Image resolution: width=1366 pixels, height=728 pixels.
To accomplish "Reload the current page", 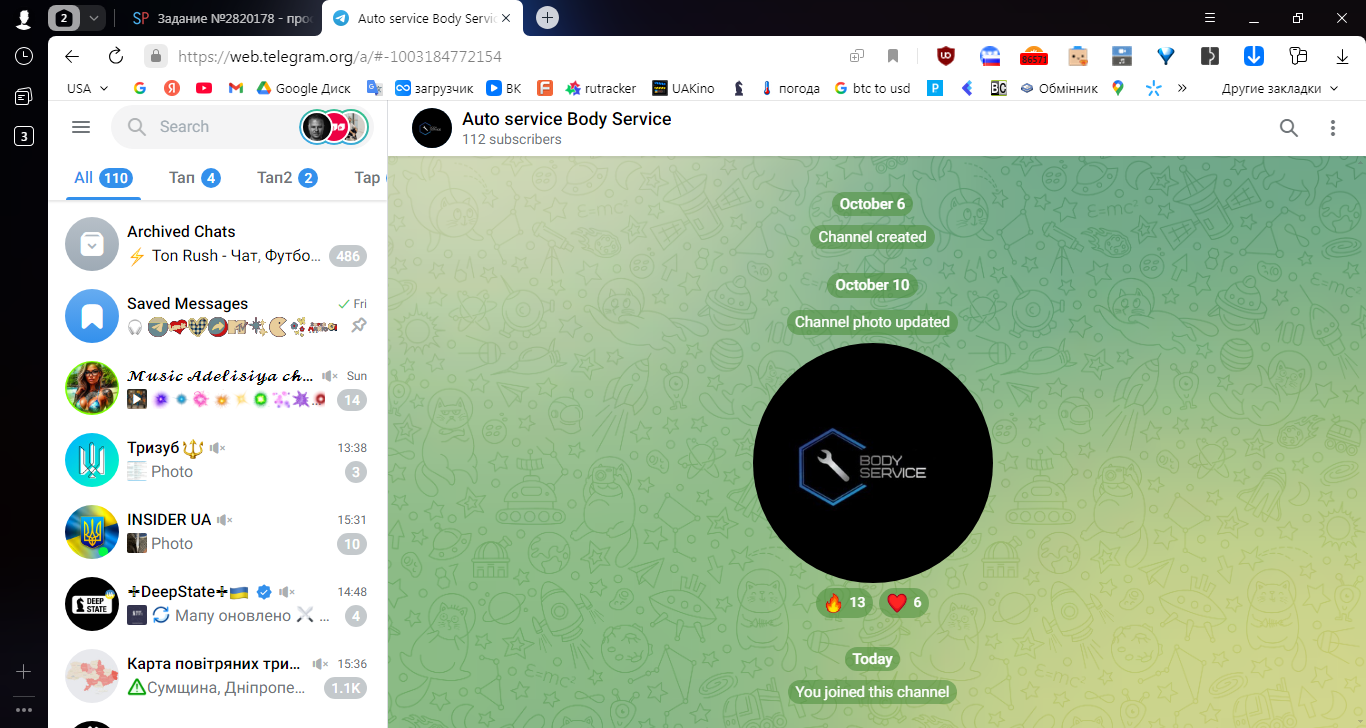I will [115, 56].
